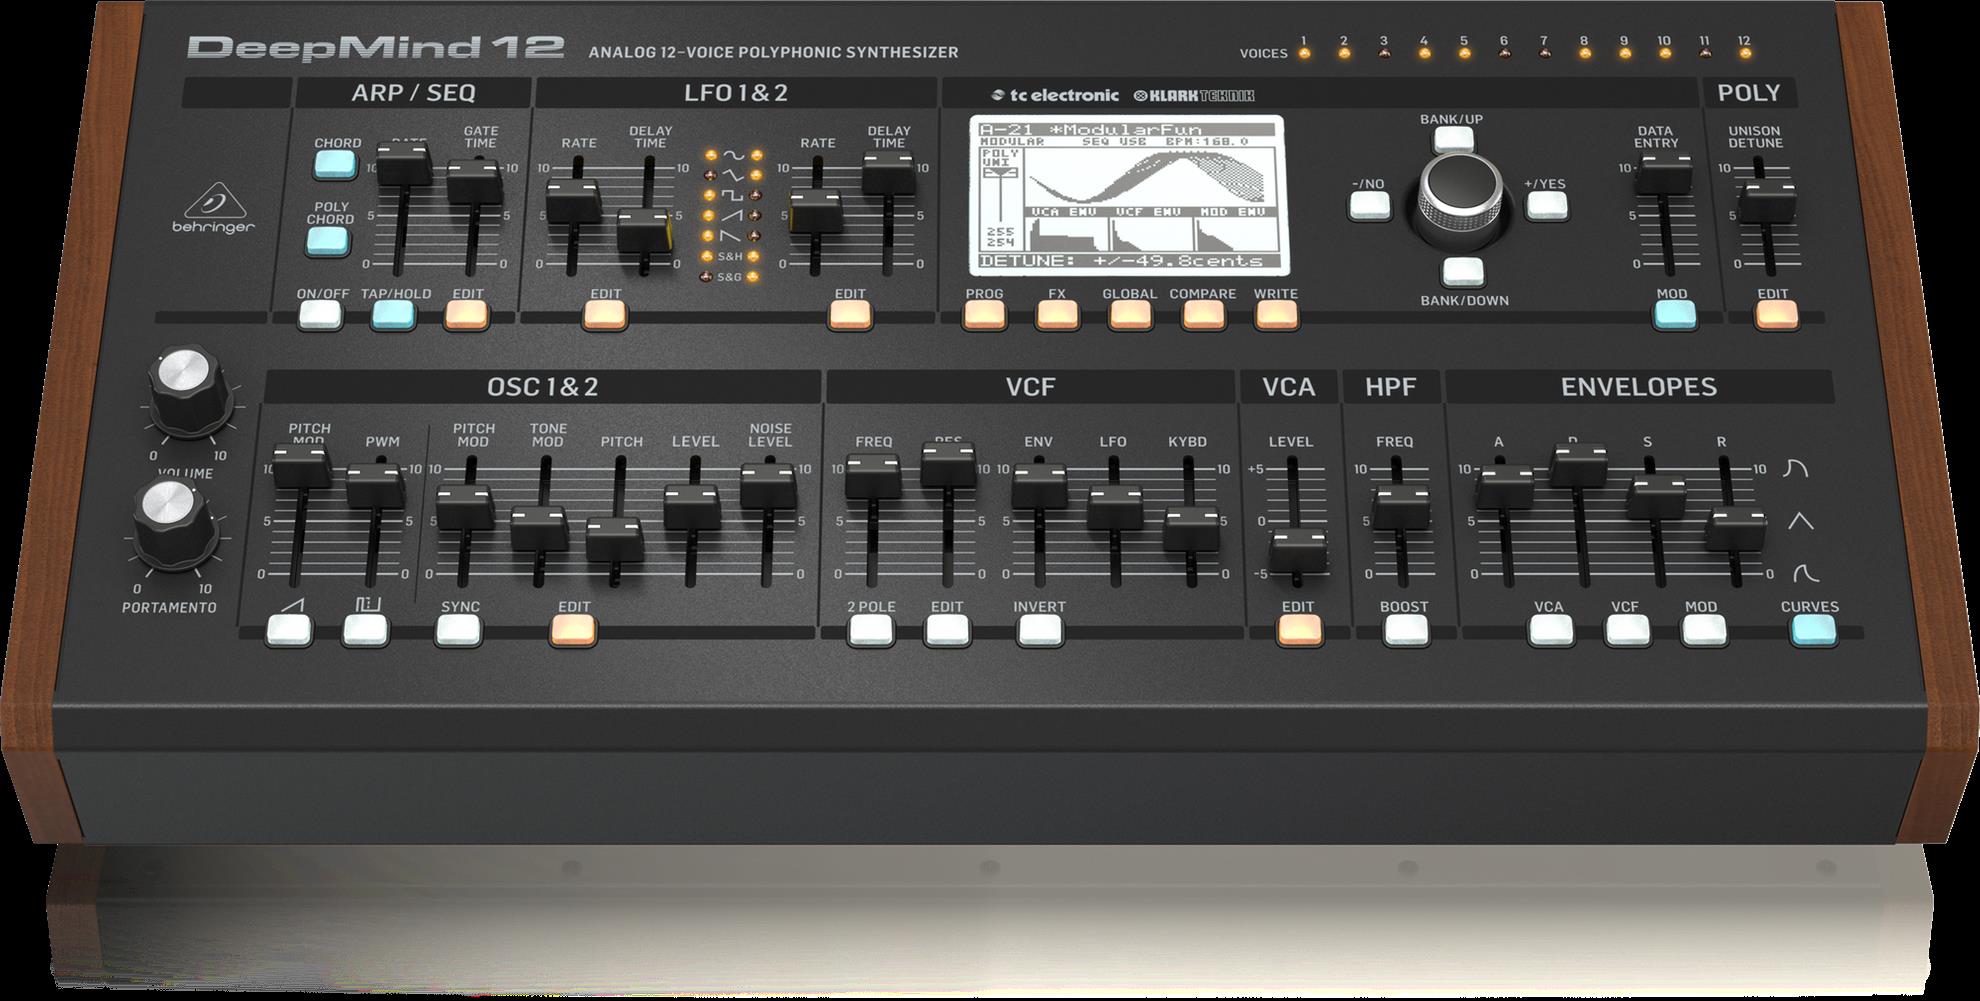Select the pulse waveform icon in OSC section
The height and width of the screenshot is (1001, 1980).
point(370,627)
